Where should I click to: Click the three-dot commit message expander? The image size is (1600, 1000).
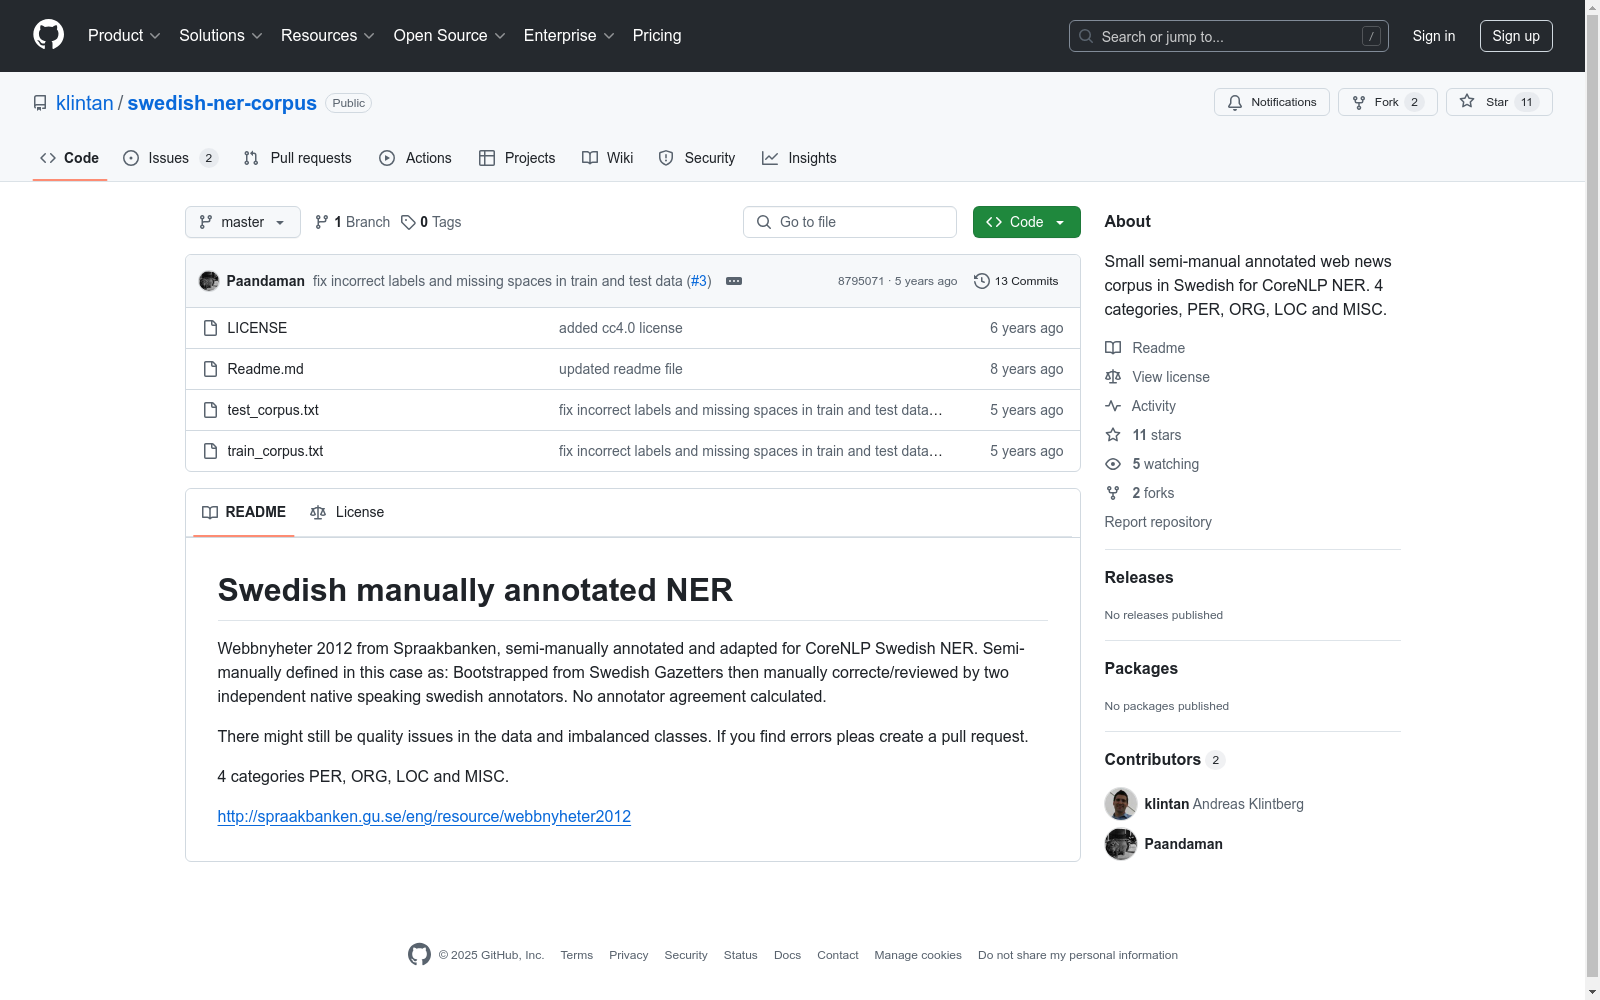click(734, 281)
